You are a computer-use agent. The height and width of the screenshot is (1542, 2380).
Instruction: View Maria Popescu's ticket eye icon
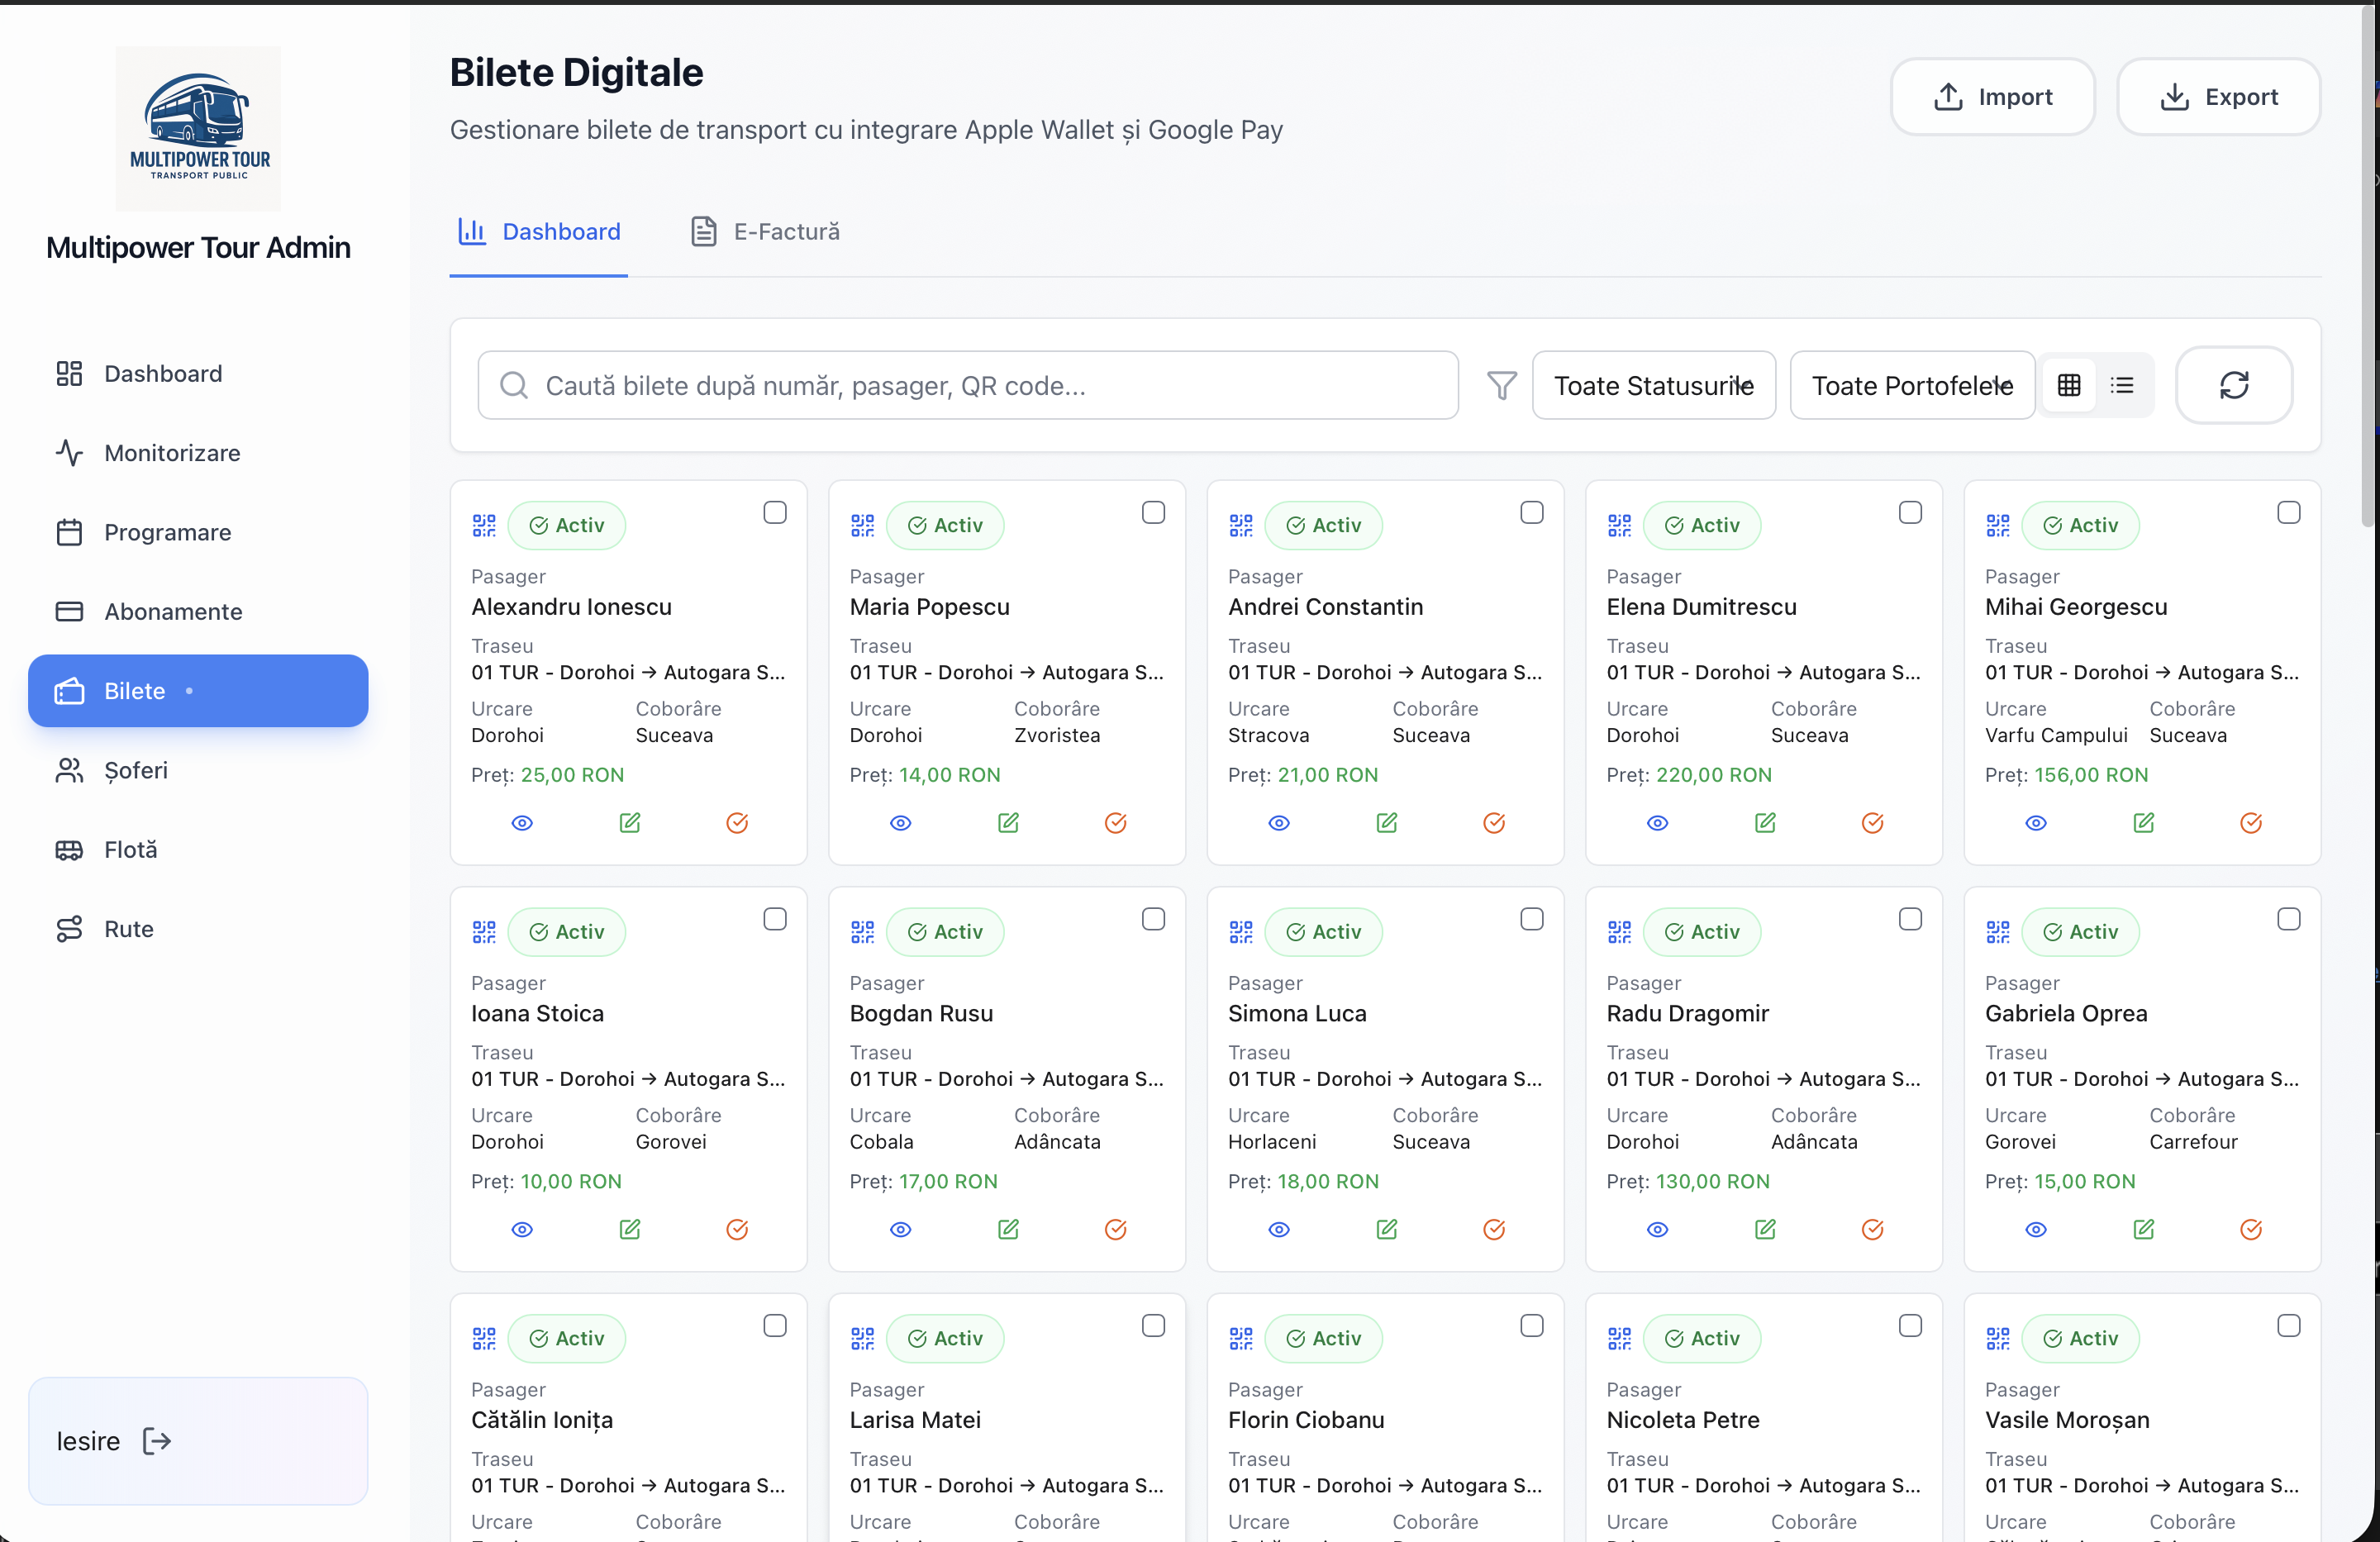tap(901, 823)
